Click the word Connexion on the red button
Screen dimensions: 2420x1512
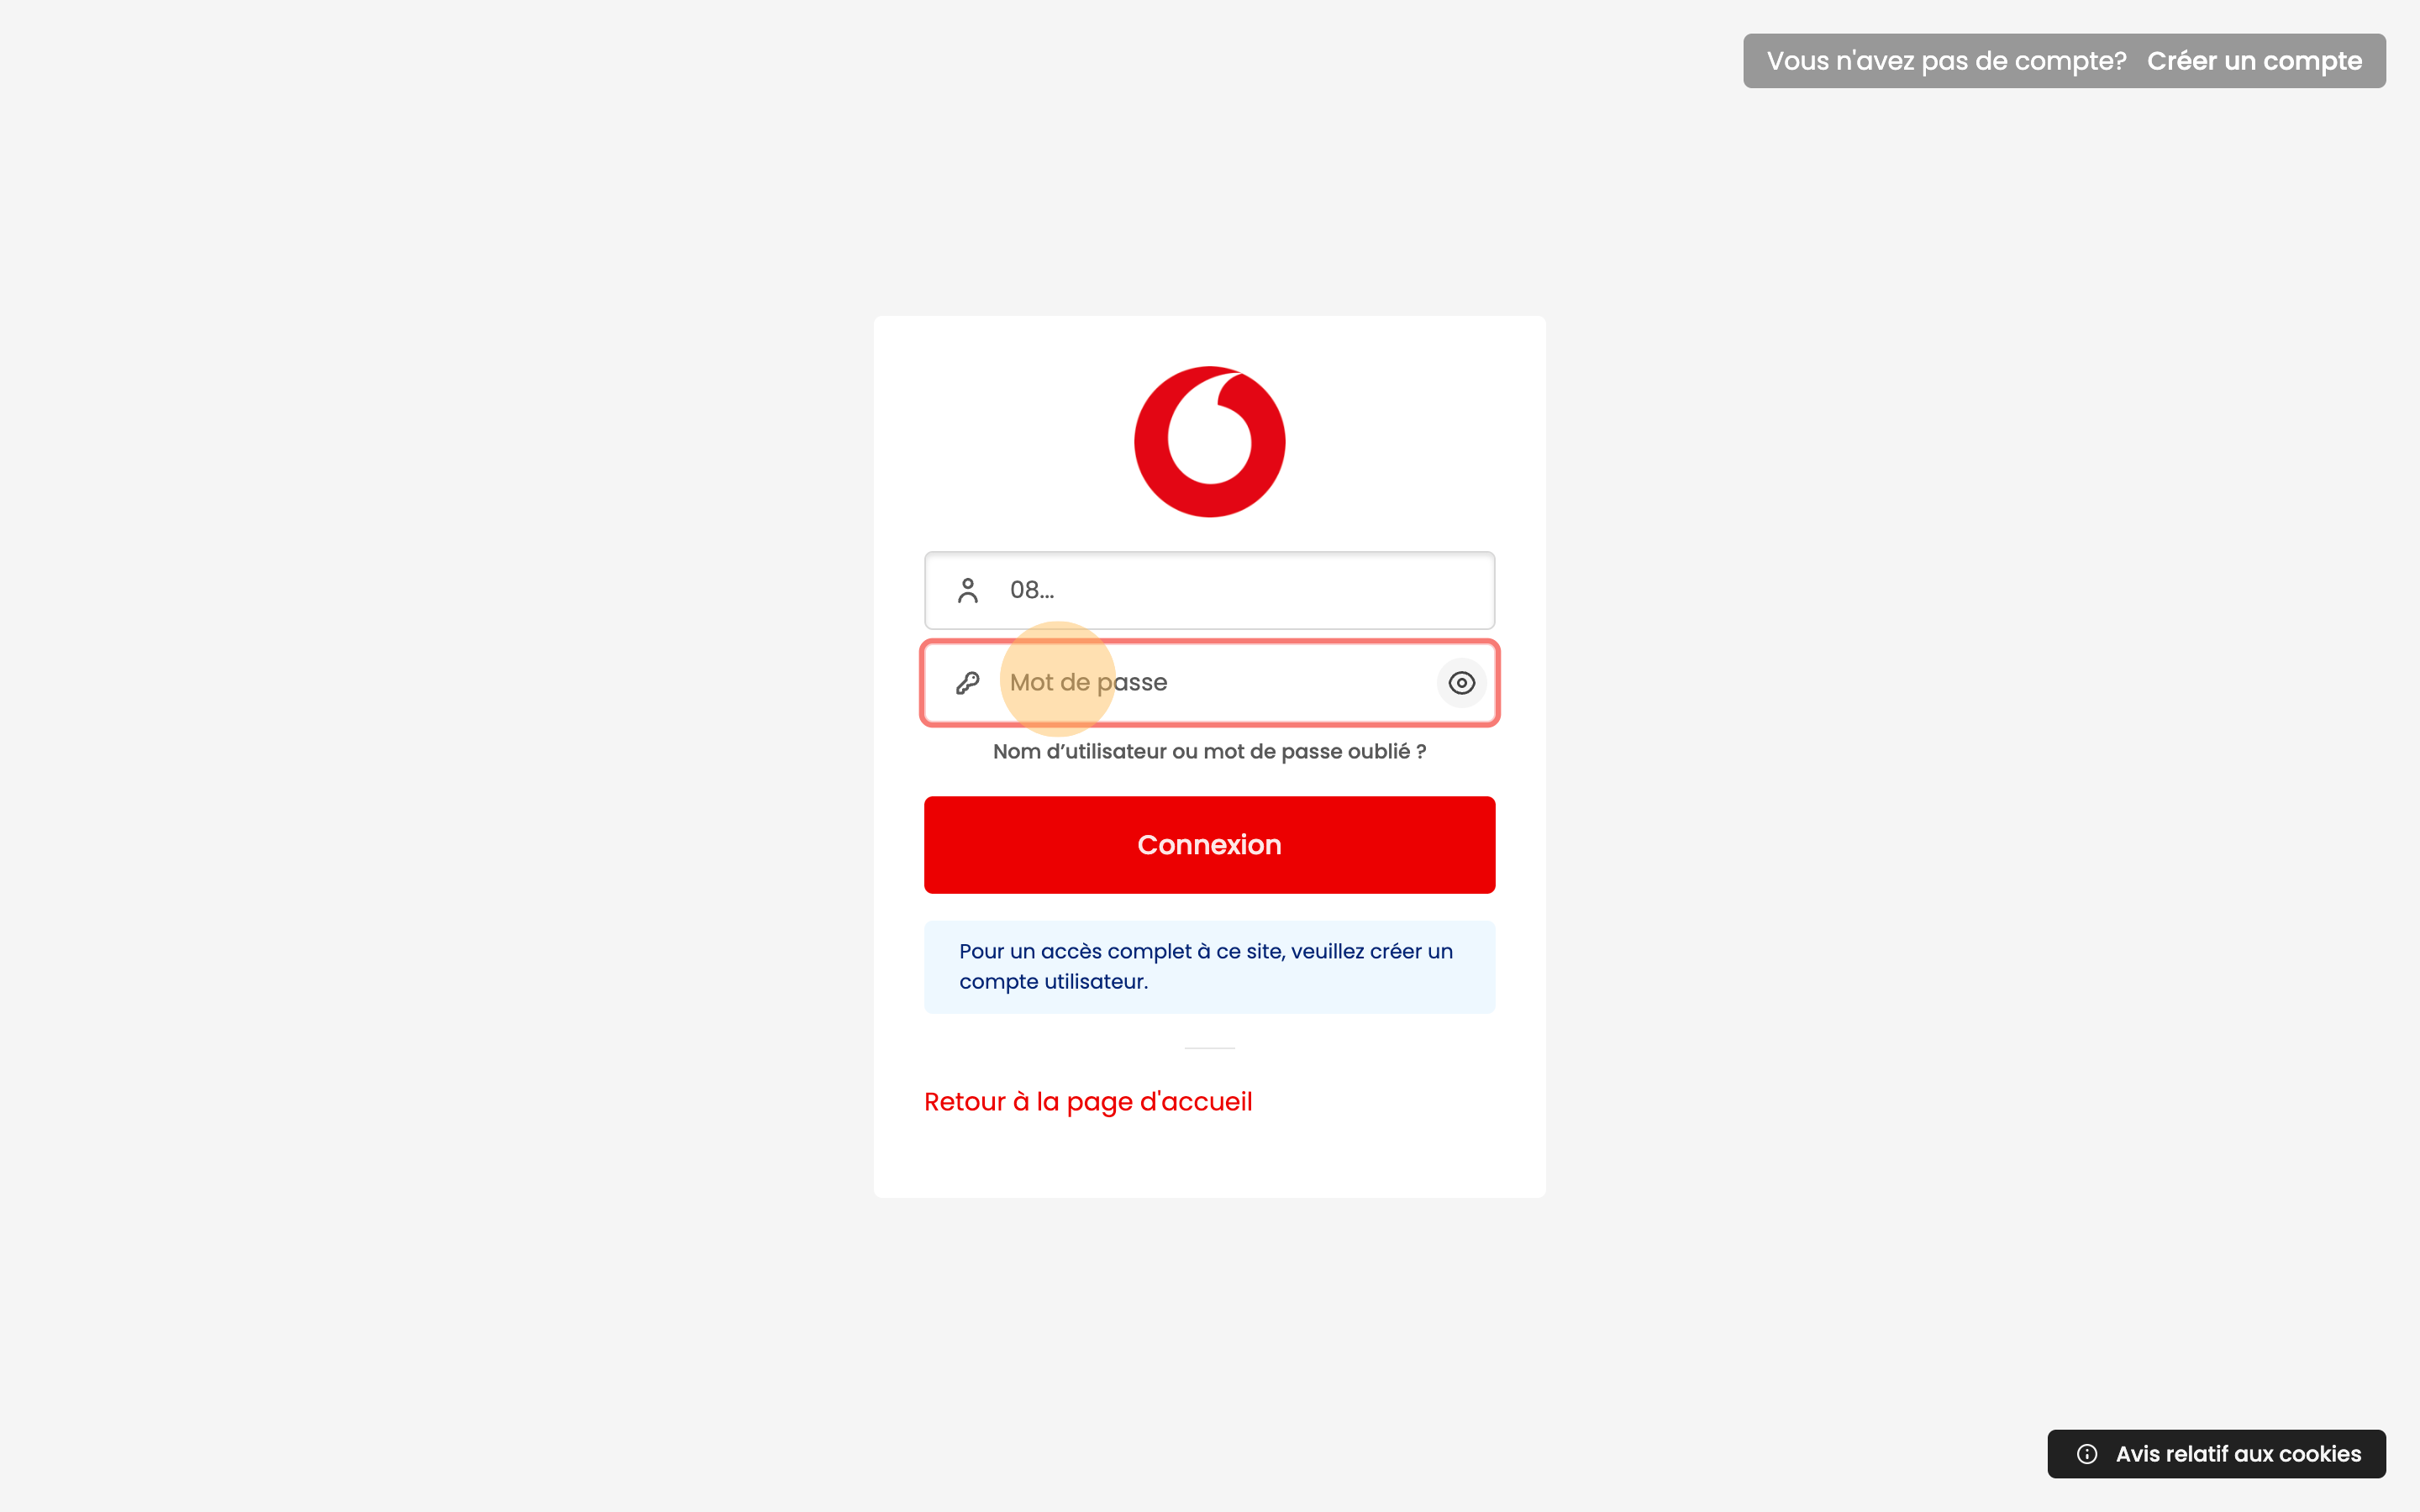click(1209, 845)
